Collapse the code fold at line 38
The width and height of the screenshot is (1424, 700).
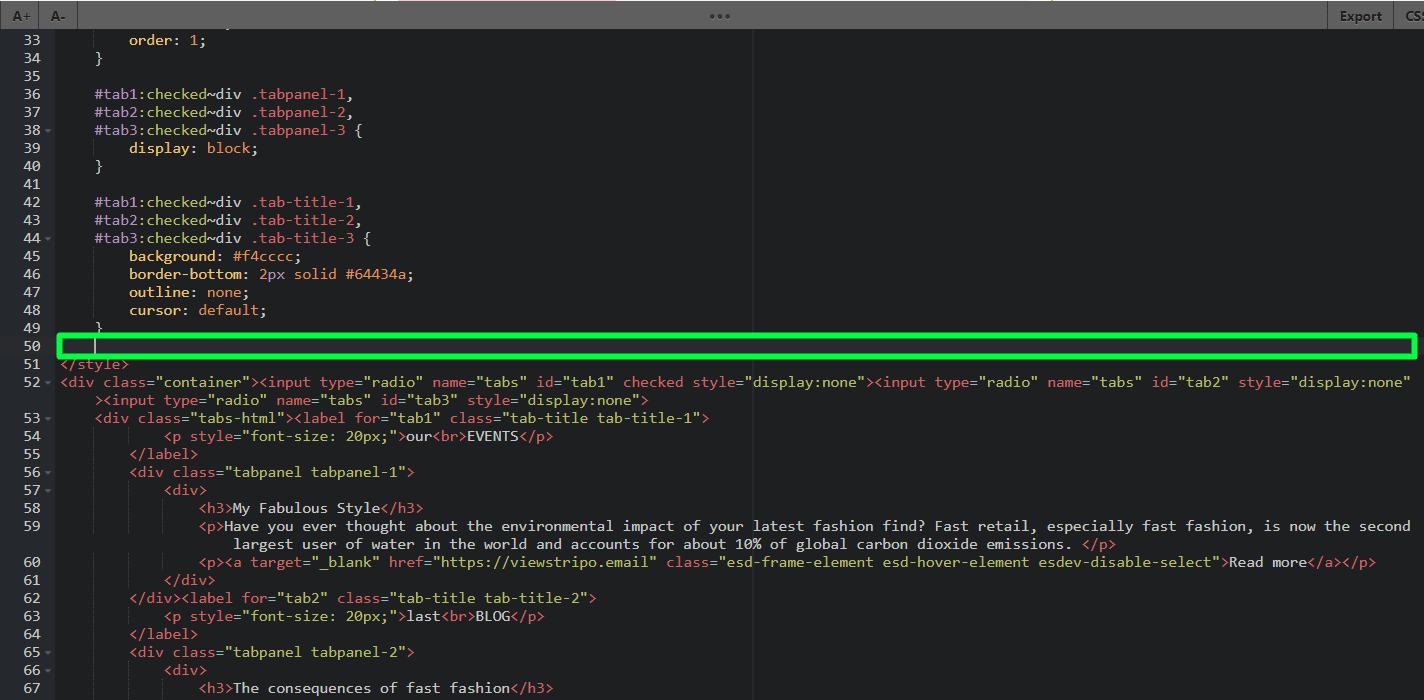(47, 129)
